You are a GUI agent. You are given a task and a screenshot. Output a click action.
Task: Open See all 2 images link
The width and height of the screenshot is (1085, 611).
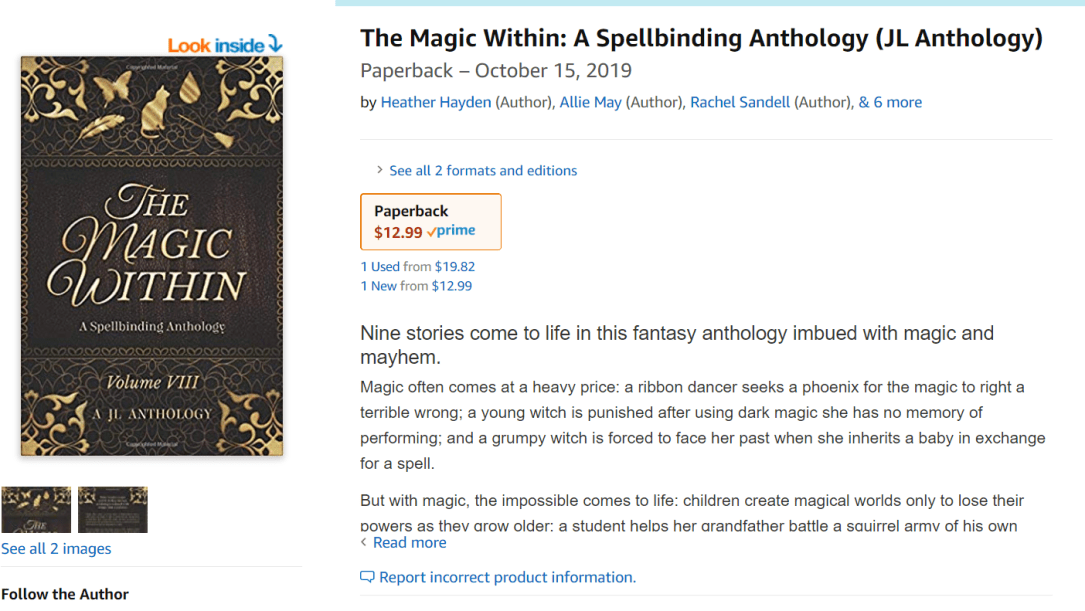tap(56, 549)
